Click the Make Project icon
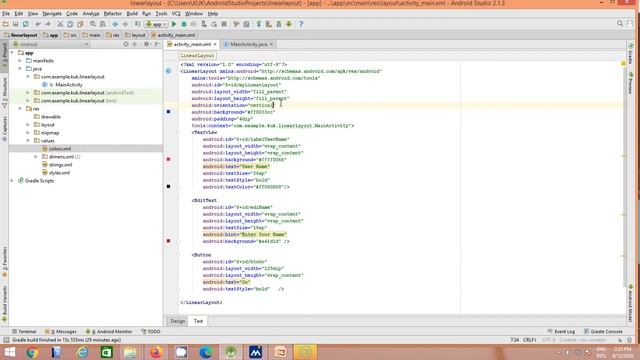 pyautogui.click(x=138, y=24)
